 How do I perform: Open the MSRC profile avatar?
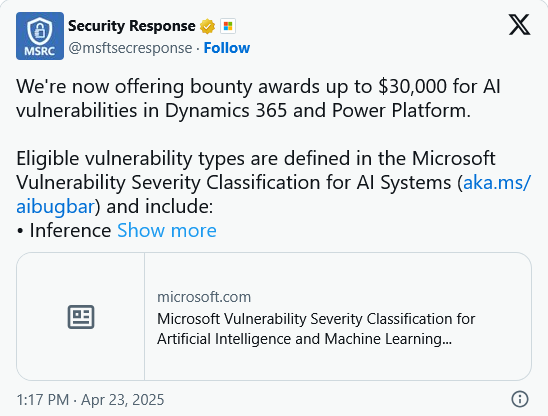[40, 36]
